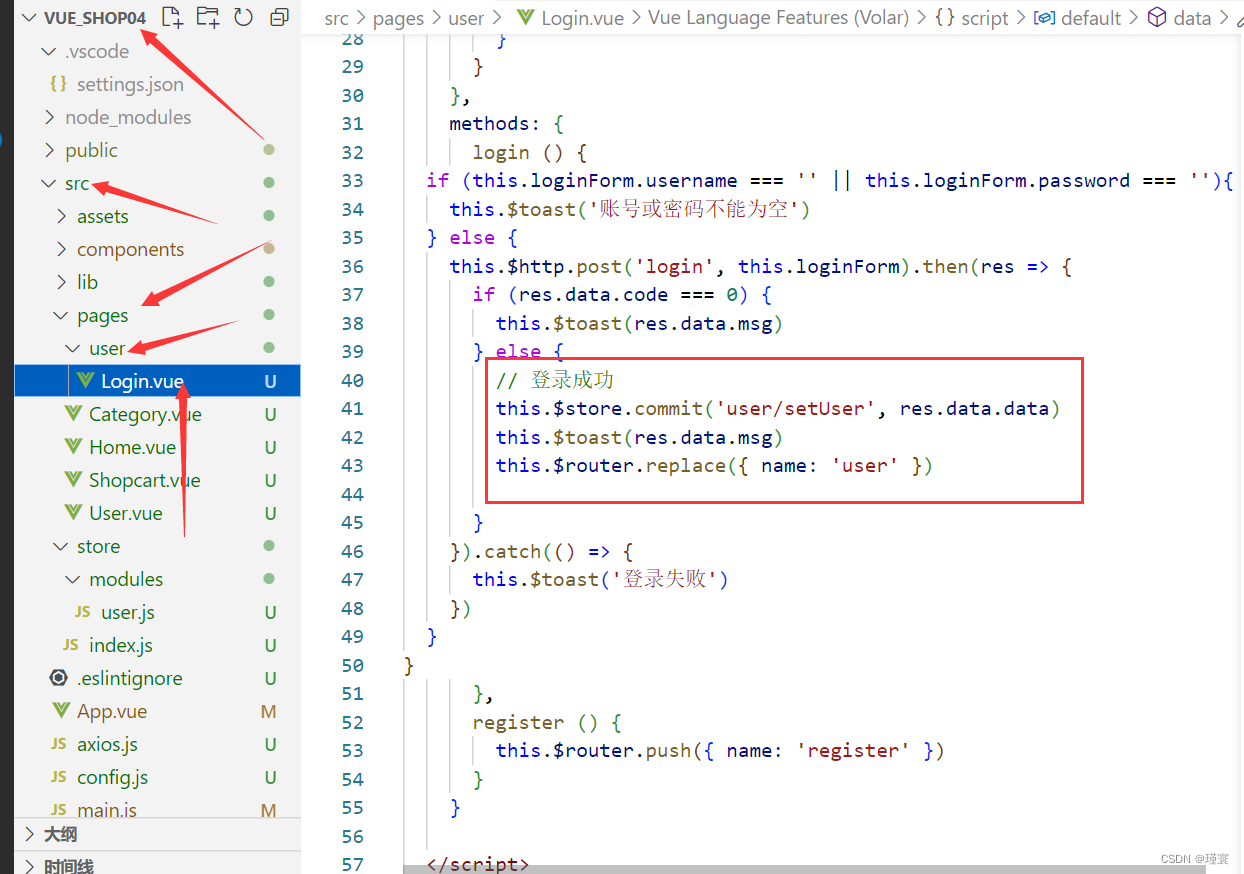Click the text "this.$toast('登录失败')"
Viewport: 1244px width, 874px height.
click(x=600, y=579)
